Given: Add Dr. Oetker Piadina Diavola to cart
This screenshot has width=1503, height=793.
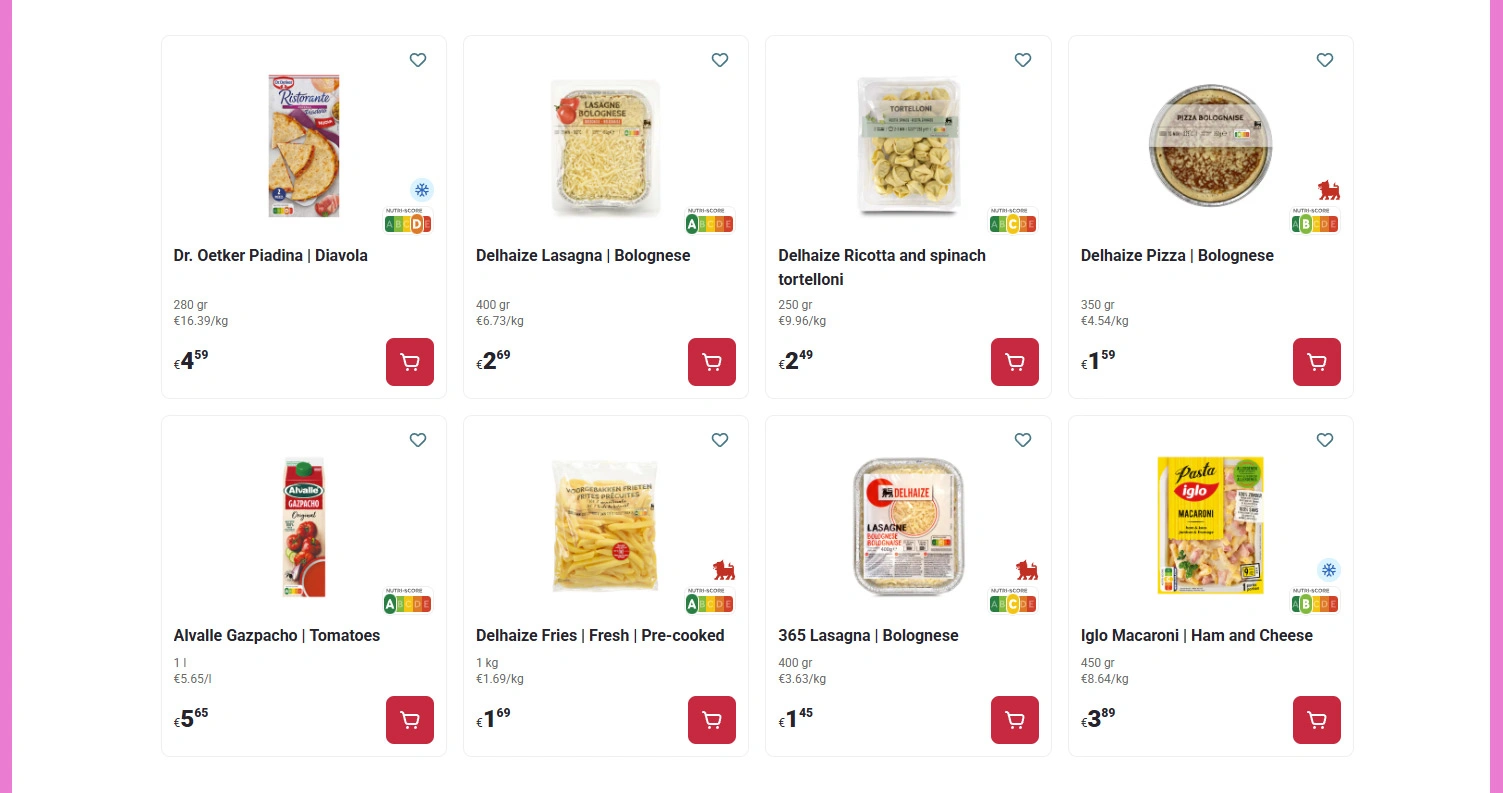Looking at the screenshot, I should click(x=410, y=362).
